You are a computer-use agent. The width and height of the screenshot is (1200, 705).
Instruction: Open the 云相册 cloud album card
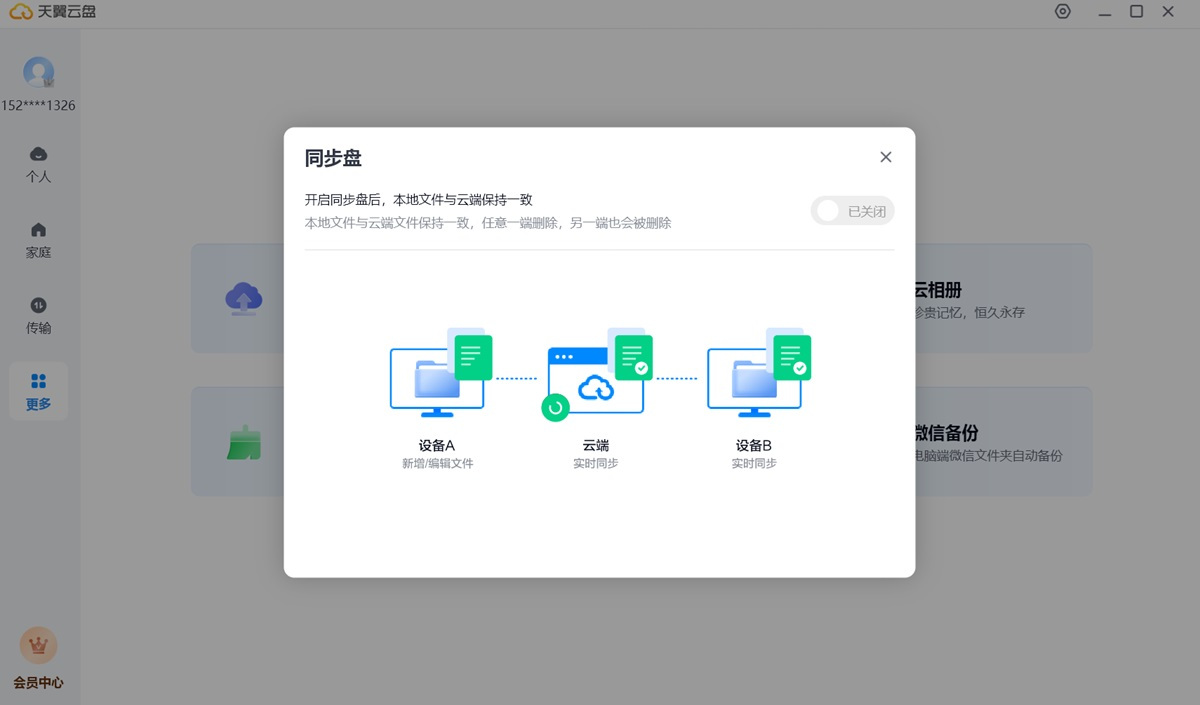pyautogui.click(x=1000, y=298)
